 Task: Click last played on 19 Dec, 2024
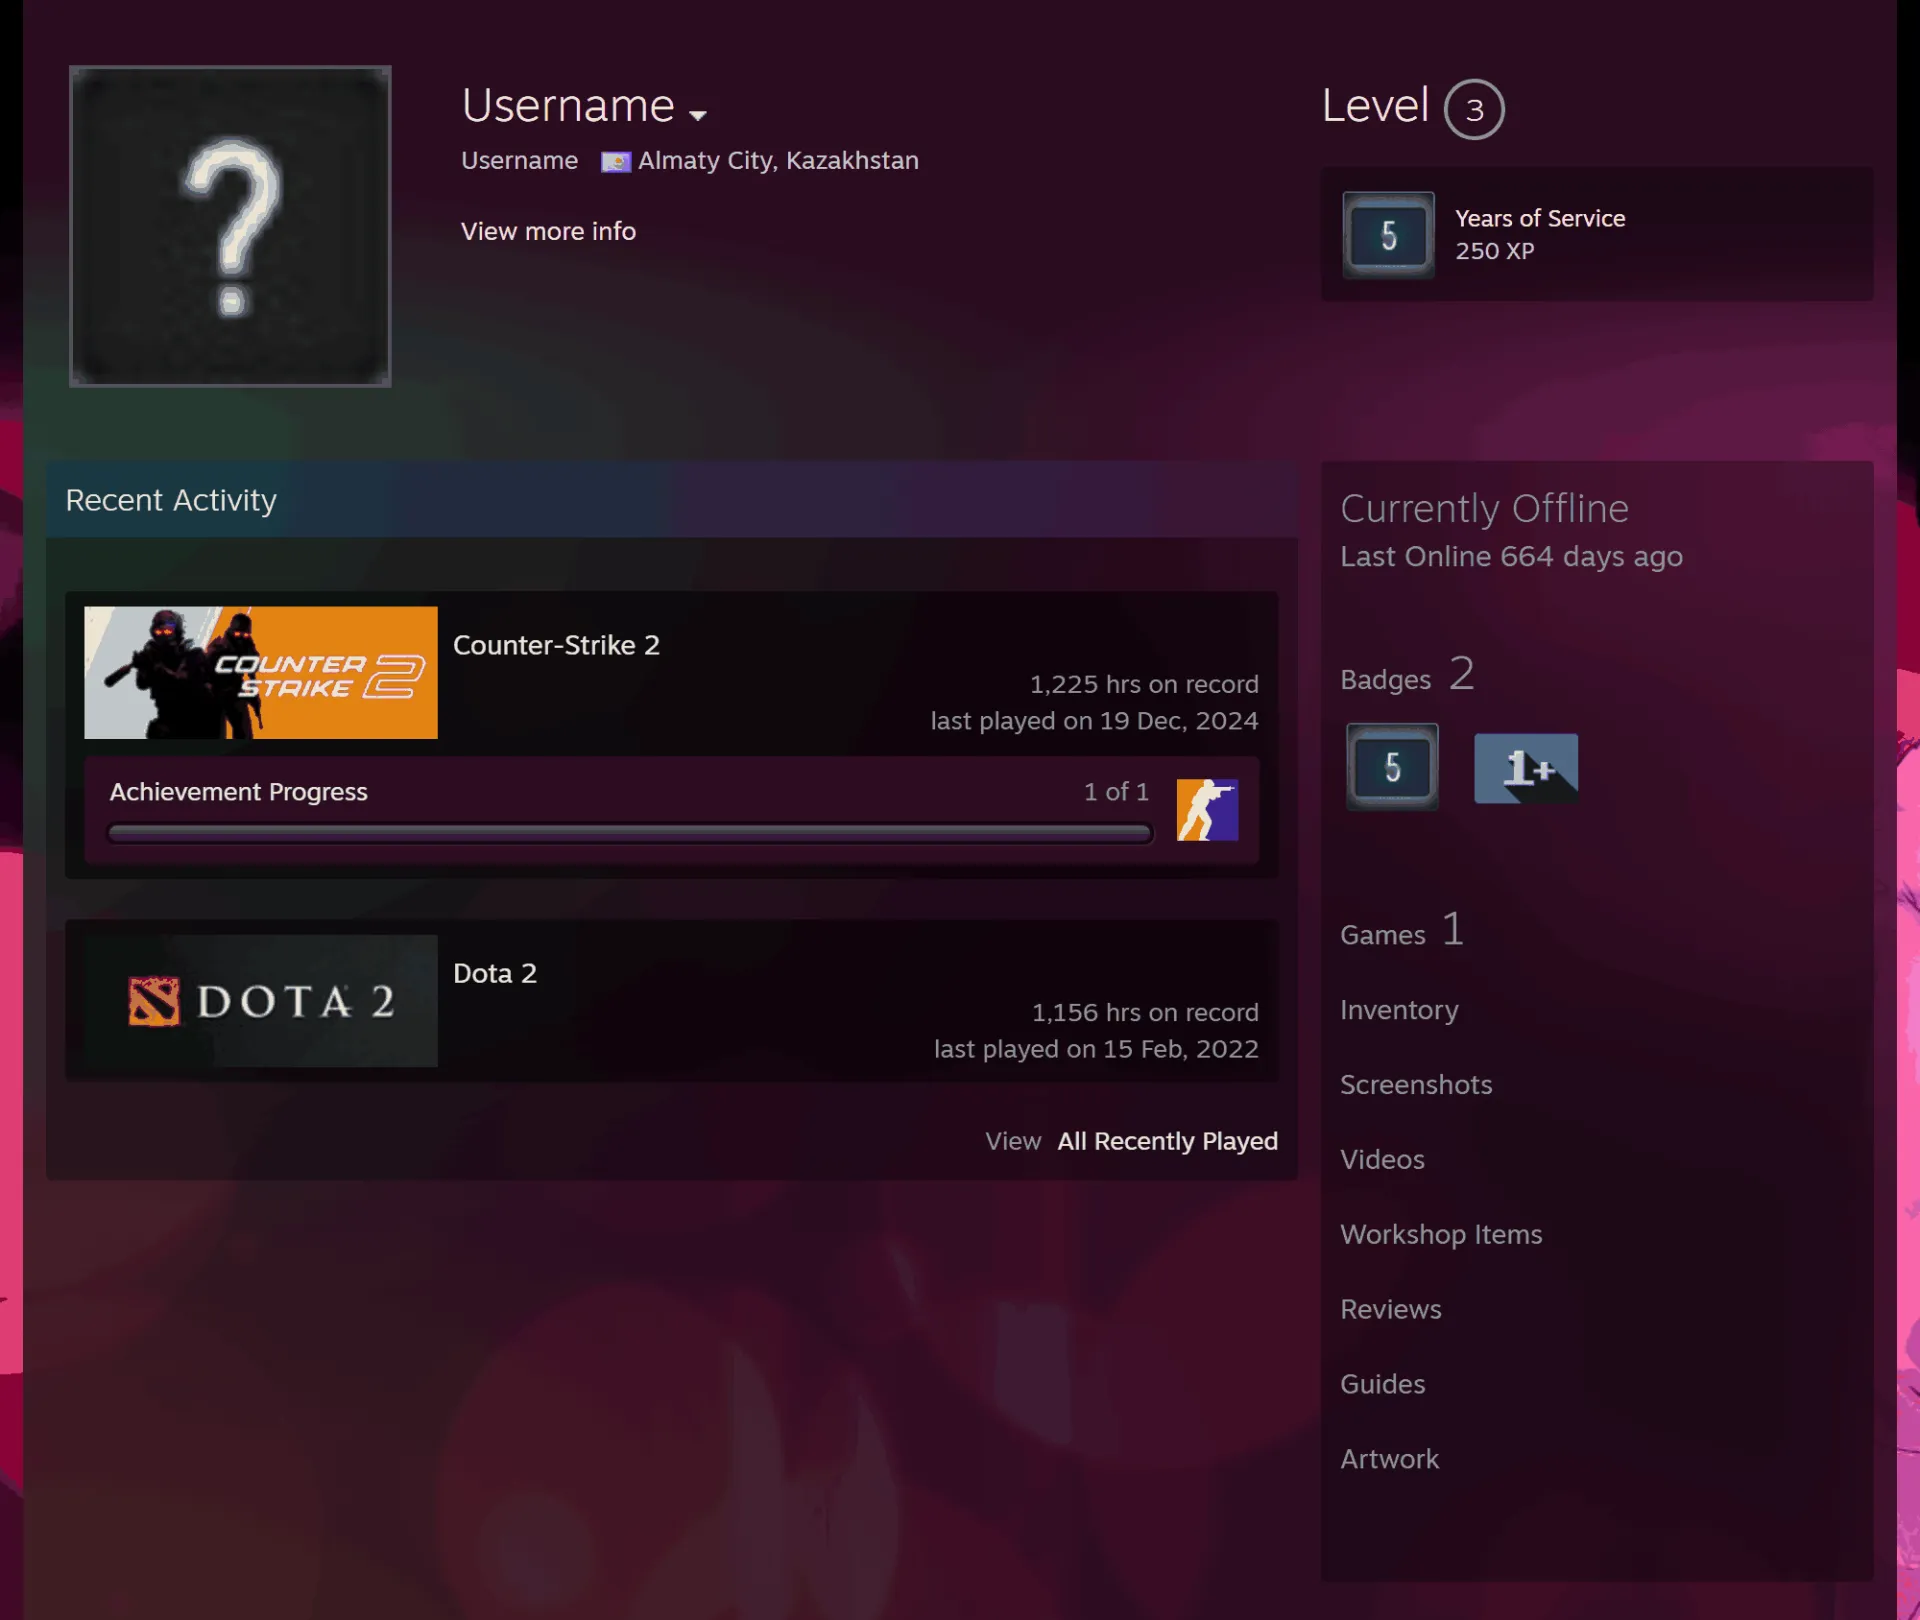point(1094,721)
